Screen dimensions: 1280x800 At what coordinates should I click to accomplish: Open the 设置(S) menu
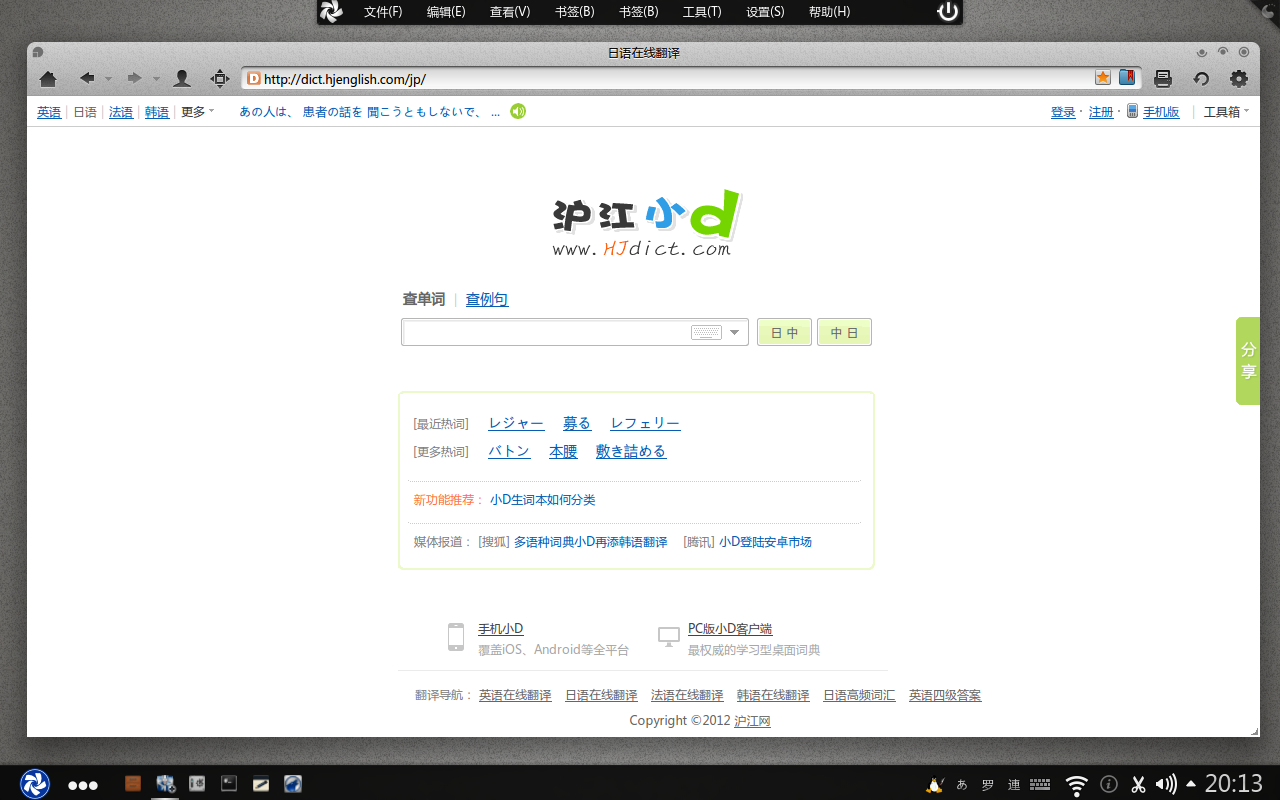tap(765, 12)
